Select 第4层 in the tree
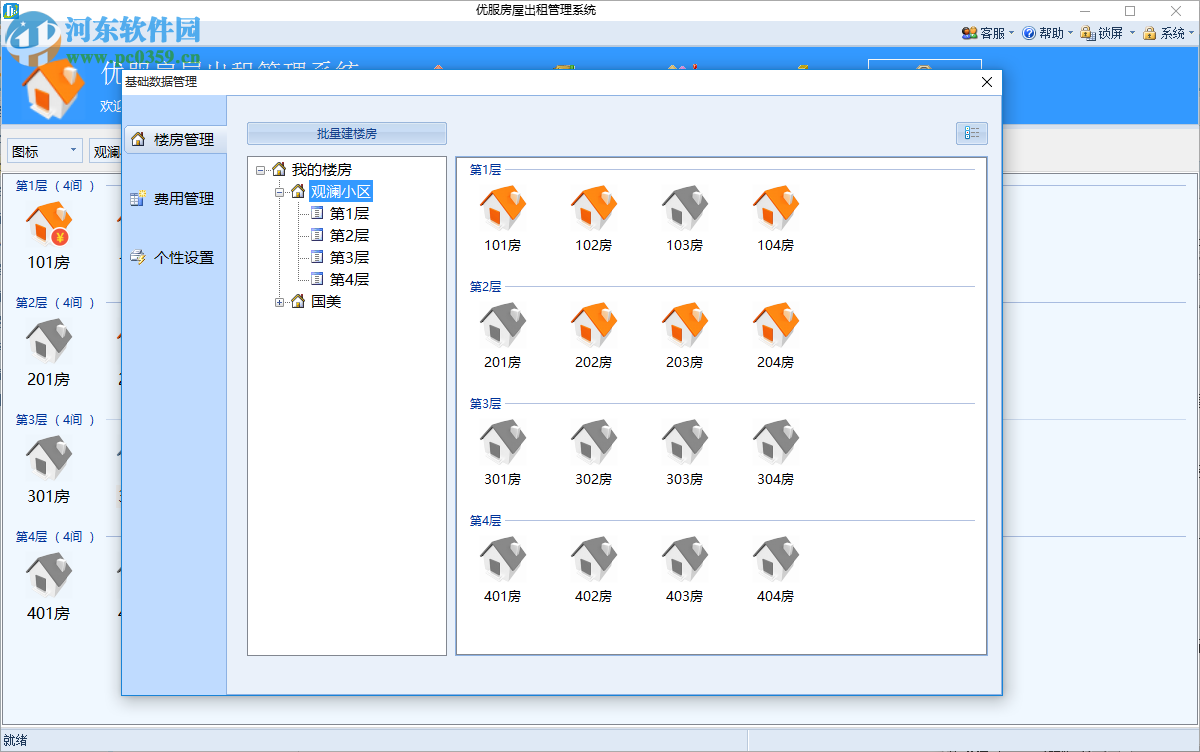The width and height of the screenshot is (1200, 752). coord(349,280)
